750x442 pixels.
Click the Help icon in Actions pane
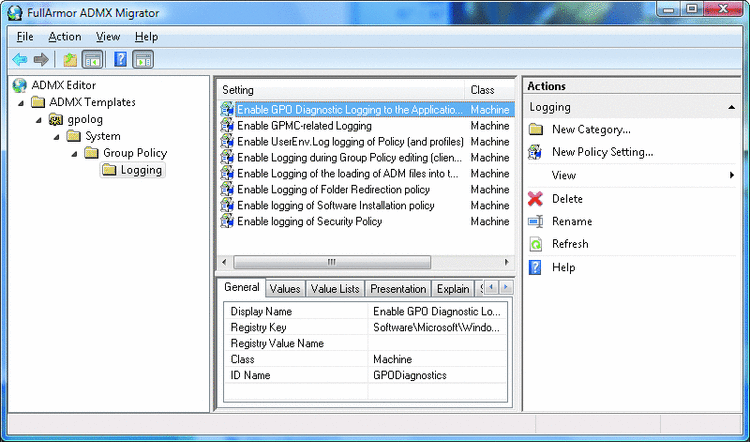[x=535, y=267]
